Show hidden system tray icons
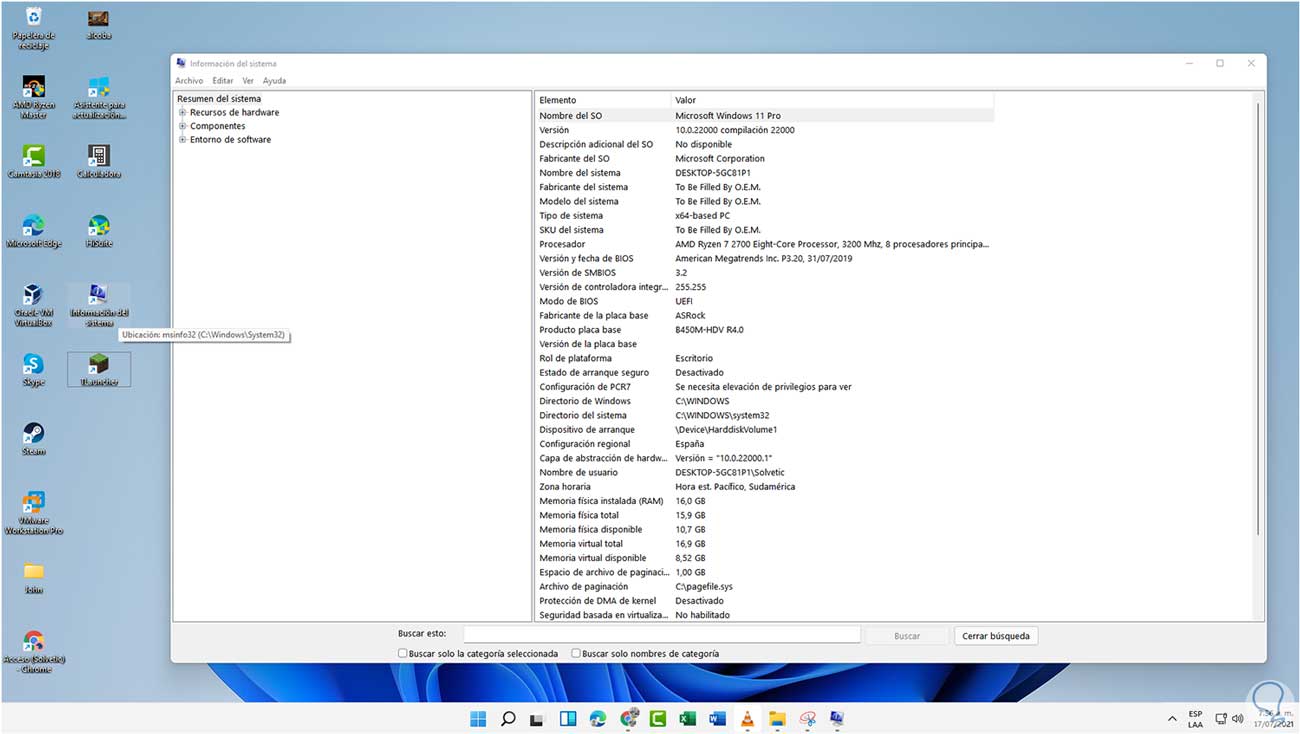The image size is (1300, 734). [1172, 719]
